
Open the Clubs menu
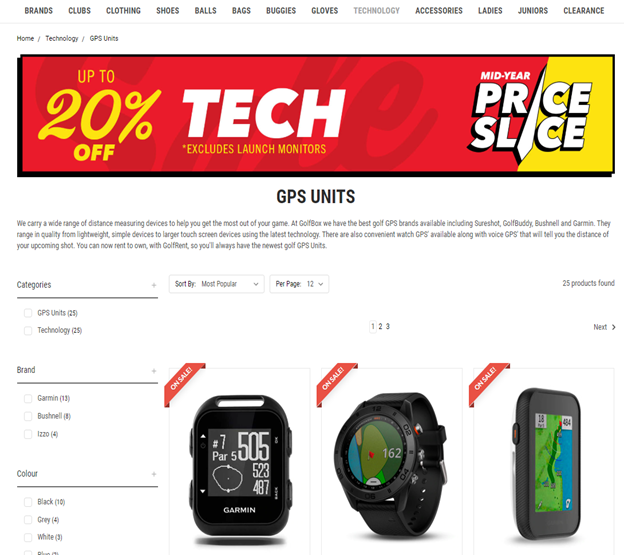pos(80,11)
